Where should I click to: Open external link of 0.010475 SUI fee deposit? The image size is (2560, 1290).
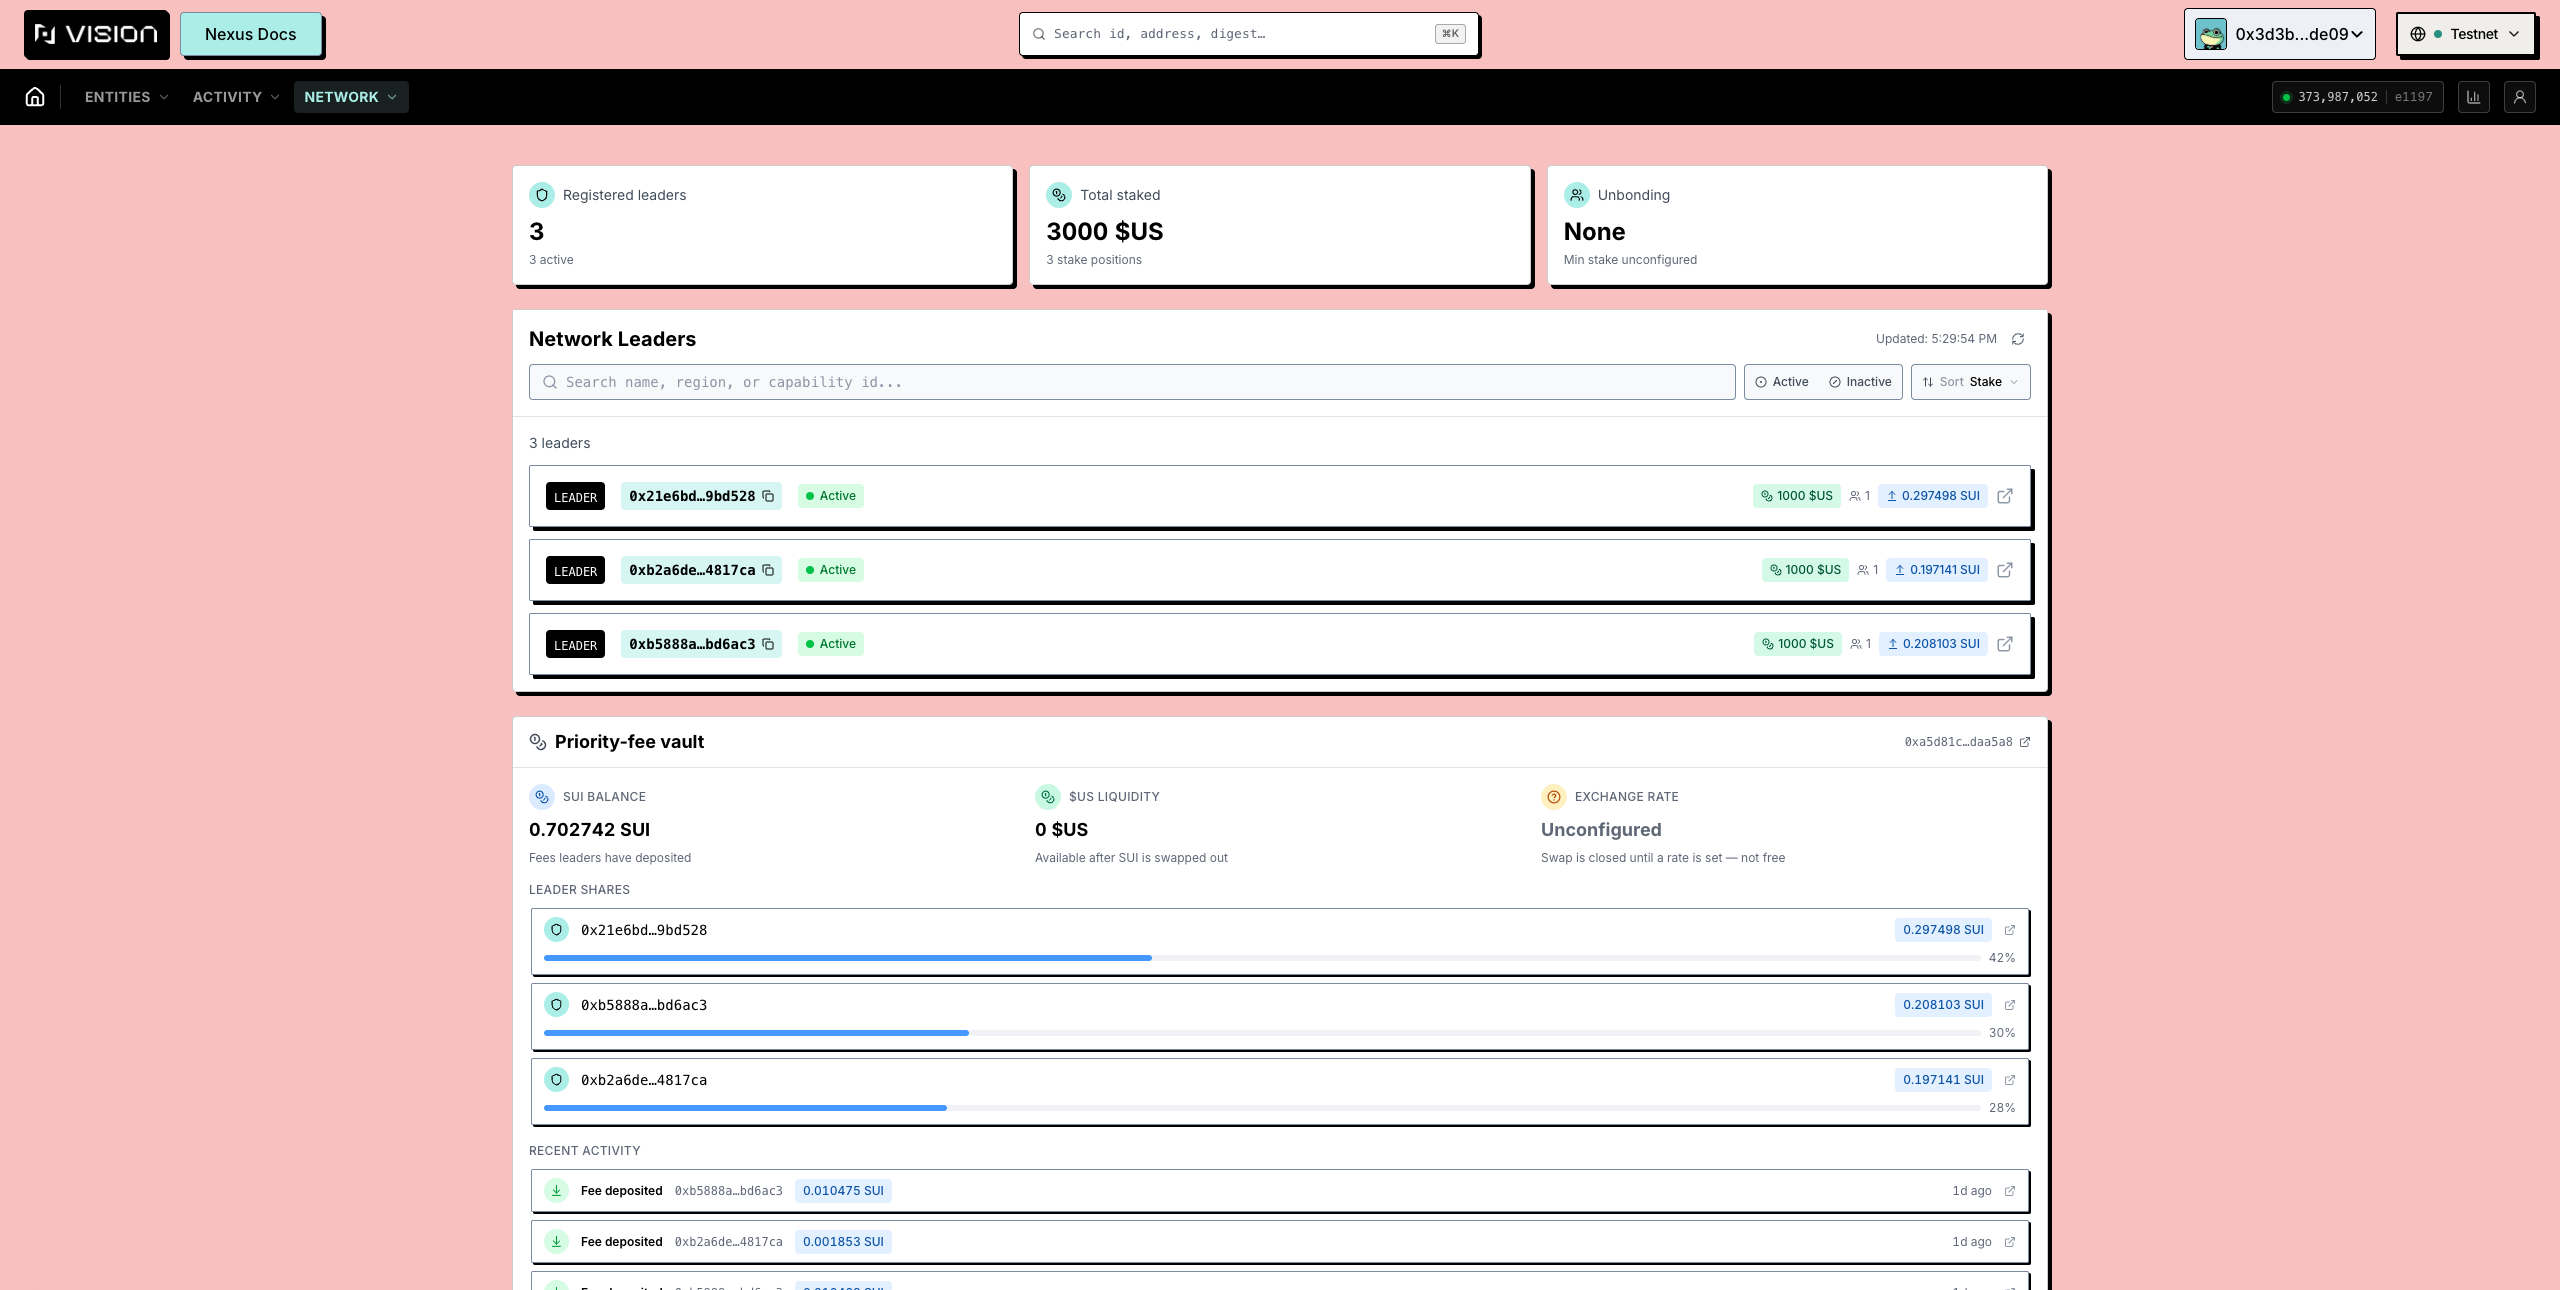[2010, 1191]
